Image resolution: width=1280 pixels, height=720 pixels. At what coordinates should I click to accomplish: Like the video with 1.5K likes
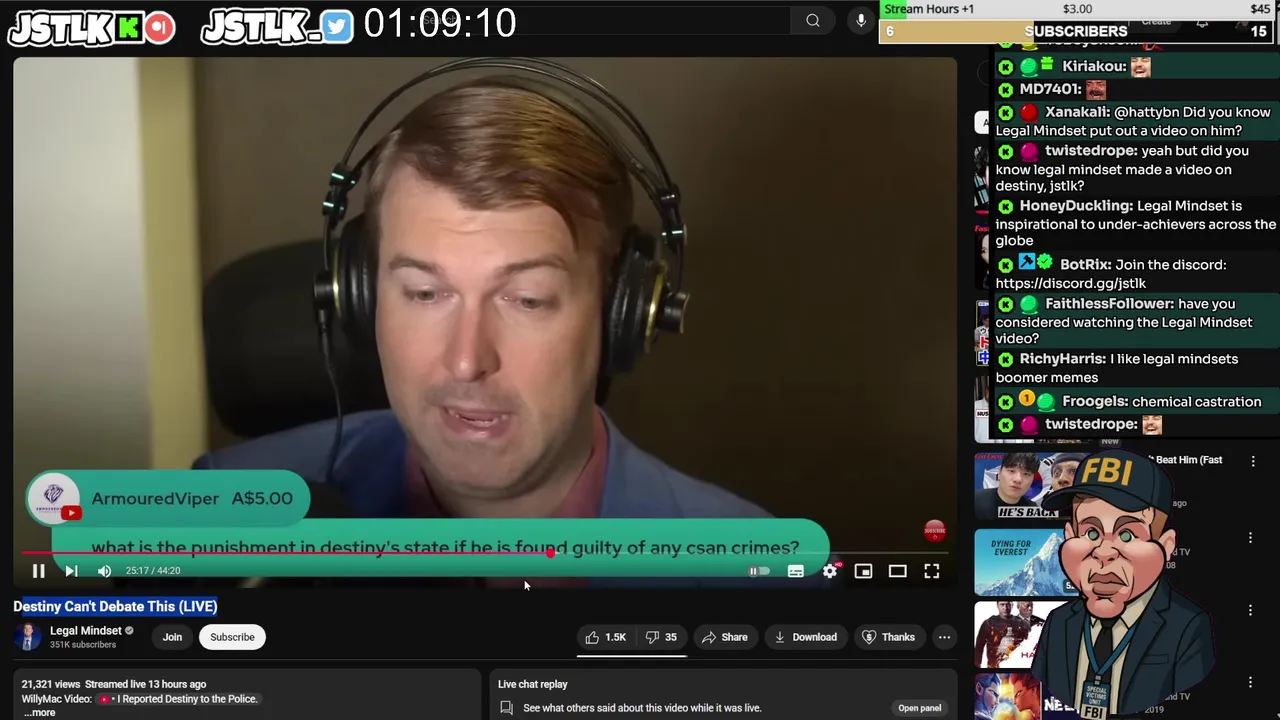605,637
